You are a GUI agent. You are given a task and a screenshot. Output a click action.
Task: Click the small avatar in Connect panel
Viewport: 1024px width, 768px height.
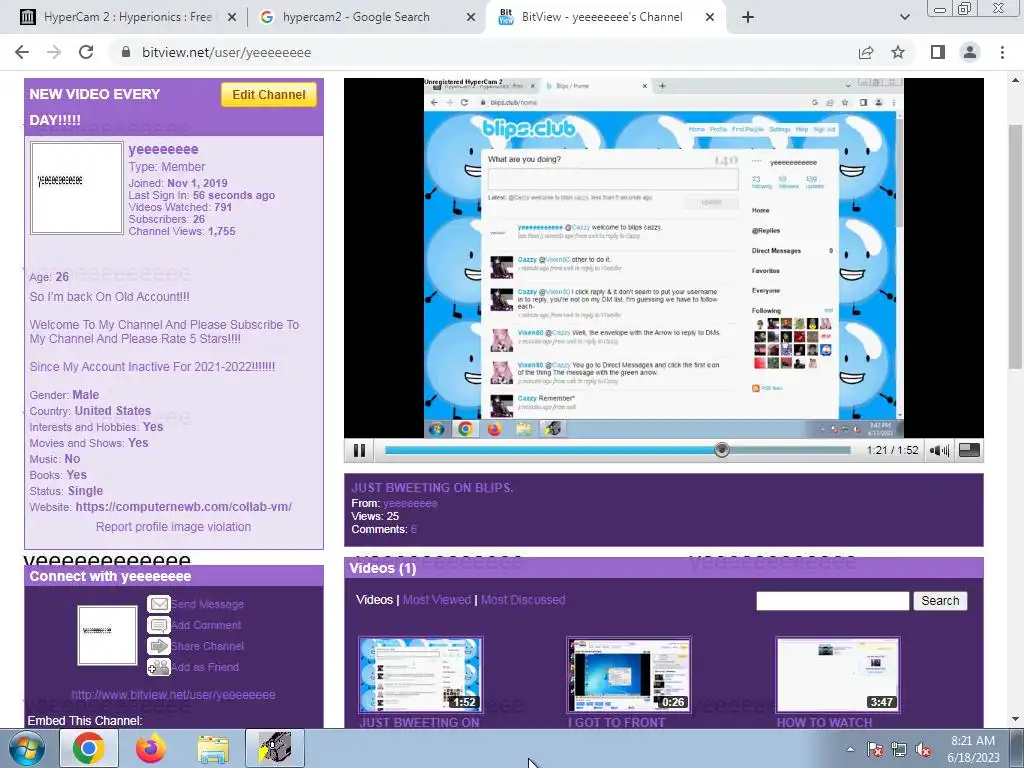107,635
